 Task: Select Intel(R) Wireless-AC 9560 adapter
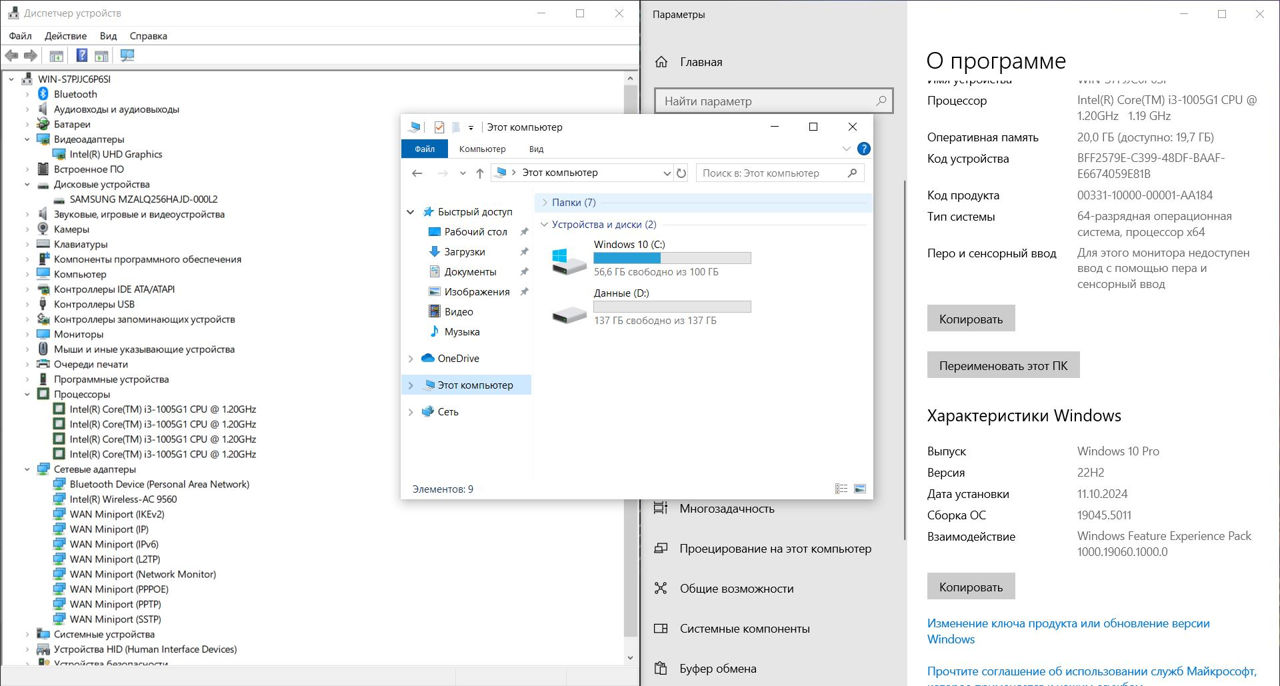(123, 499)
